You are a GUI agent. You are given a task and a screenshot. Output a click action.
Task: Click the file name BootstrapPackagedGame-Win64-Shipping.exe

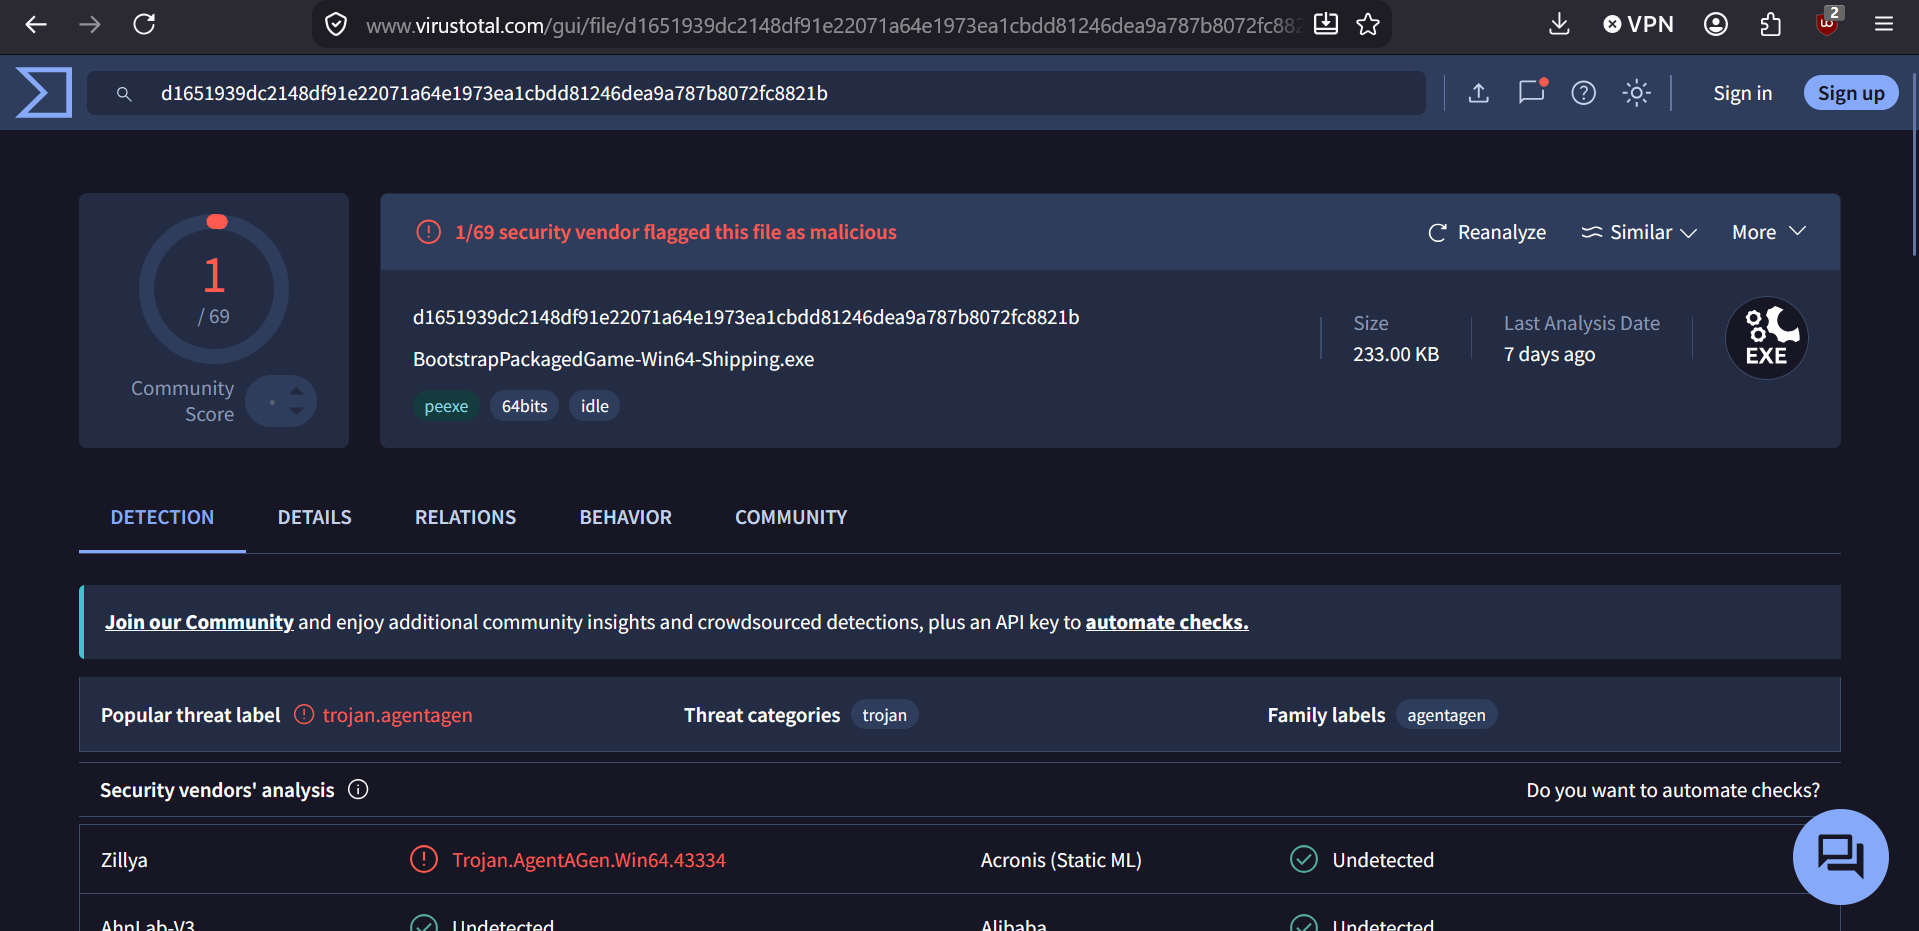coord(614,359)
